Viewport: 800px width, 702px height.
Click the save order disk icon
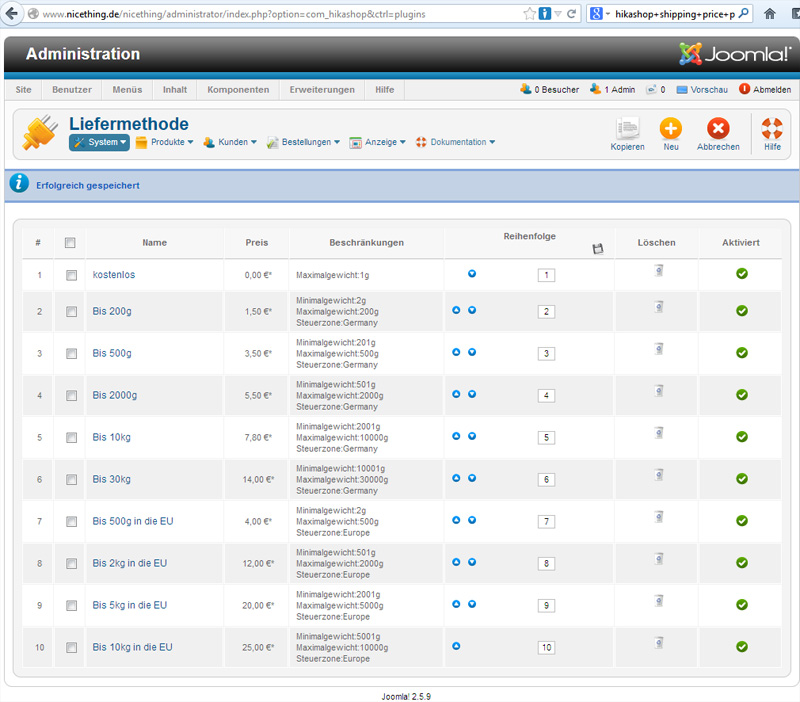click(x=598, y=249)
